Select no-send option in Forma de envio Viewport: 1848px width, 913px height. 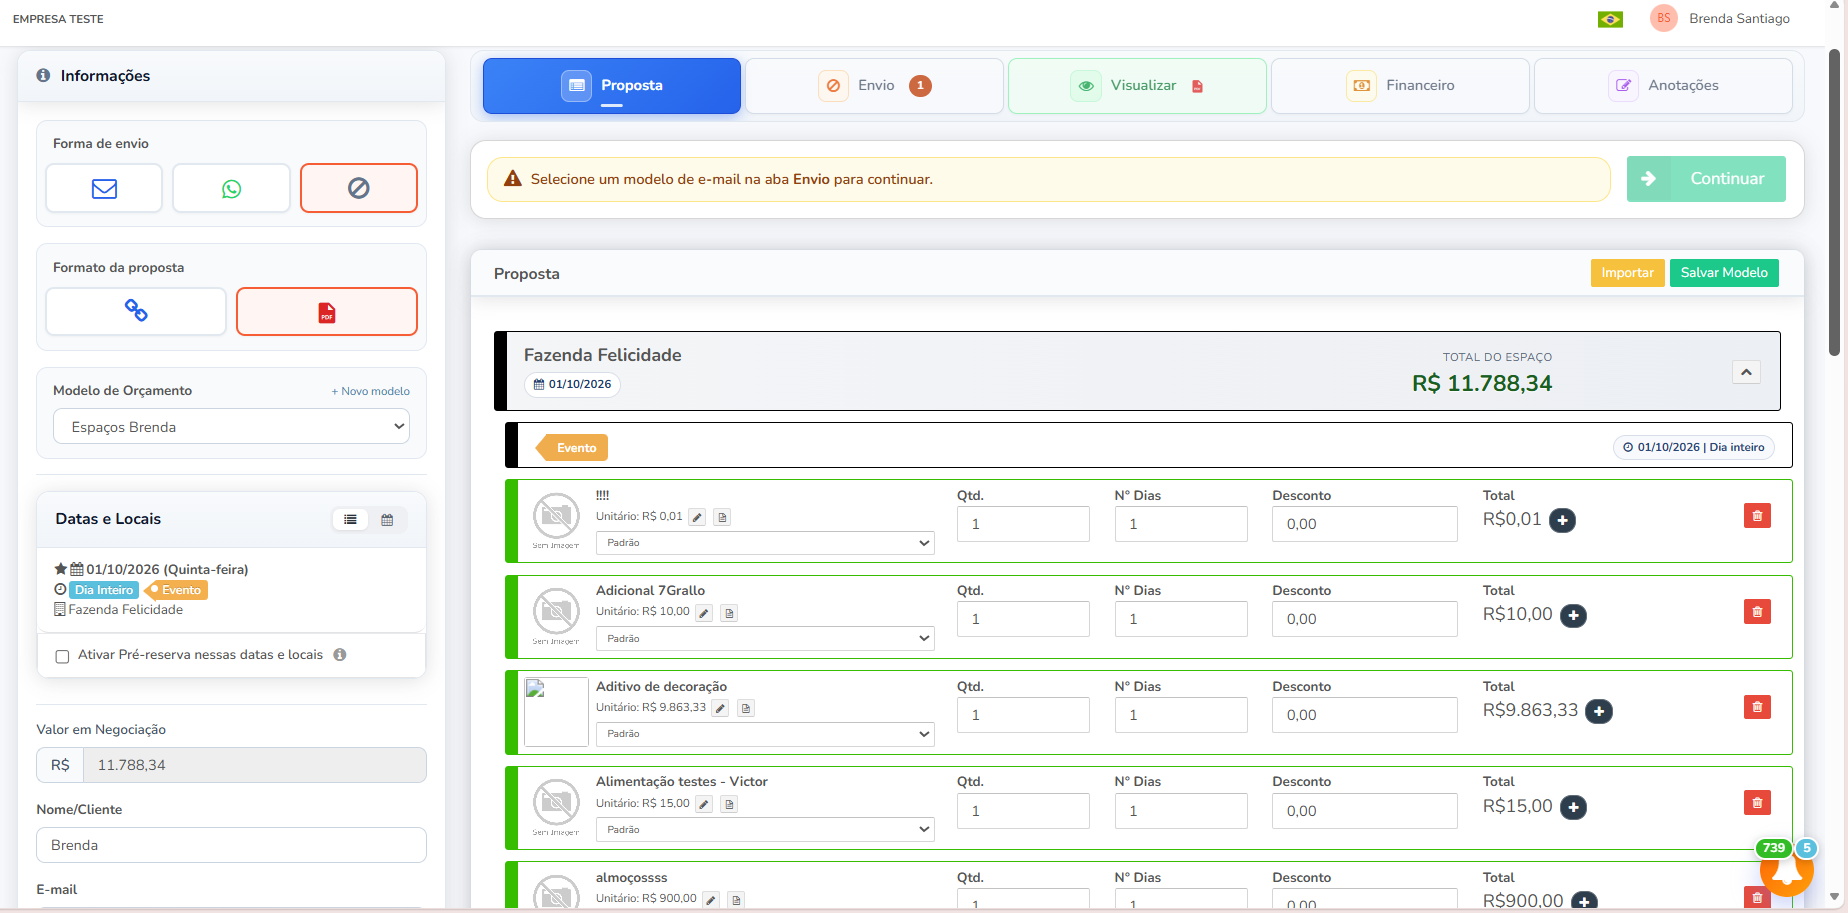(359, 188)
